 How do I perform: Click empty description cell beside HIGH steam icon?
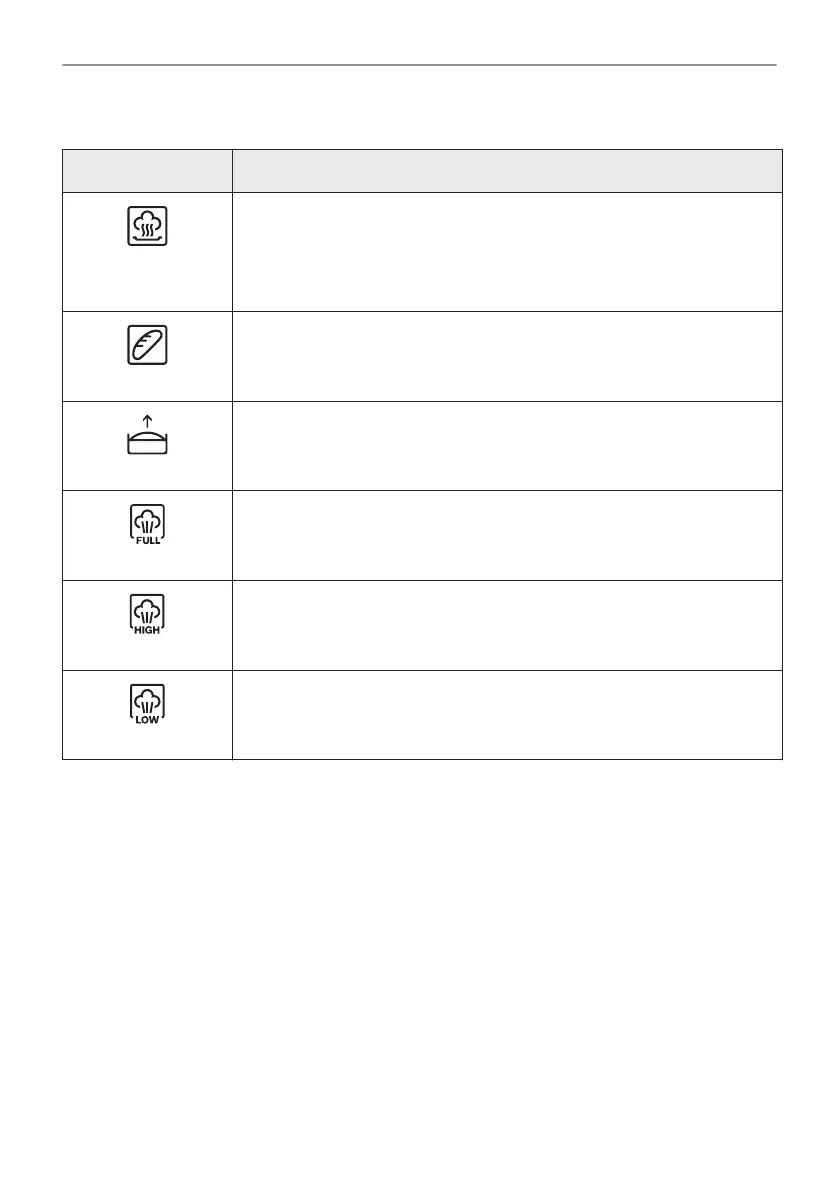pos(507,625)
